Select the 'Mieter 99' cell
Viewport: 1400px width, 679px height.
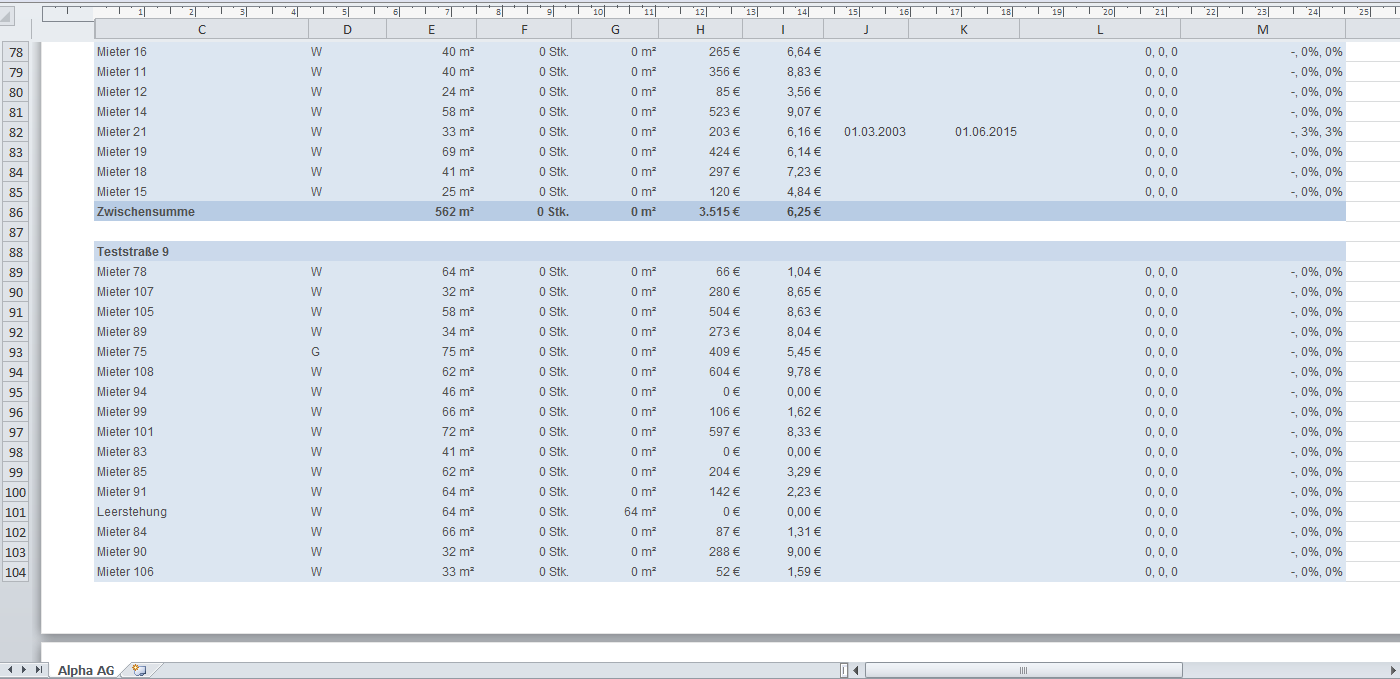point(201,411)
